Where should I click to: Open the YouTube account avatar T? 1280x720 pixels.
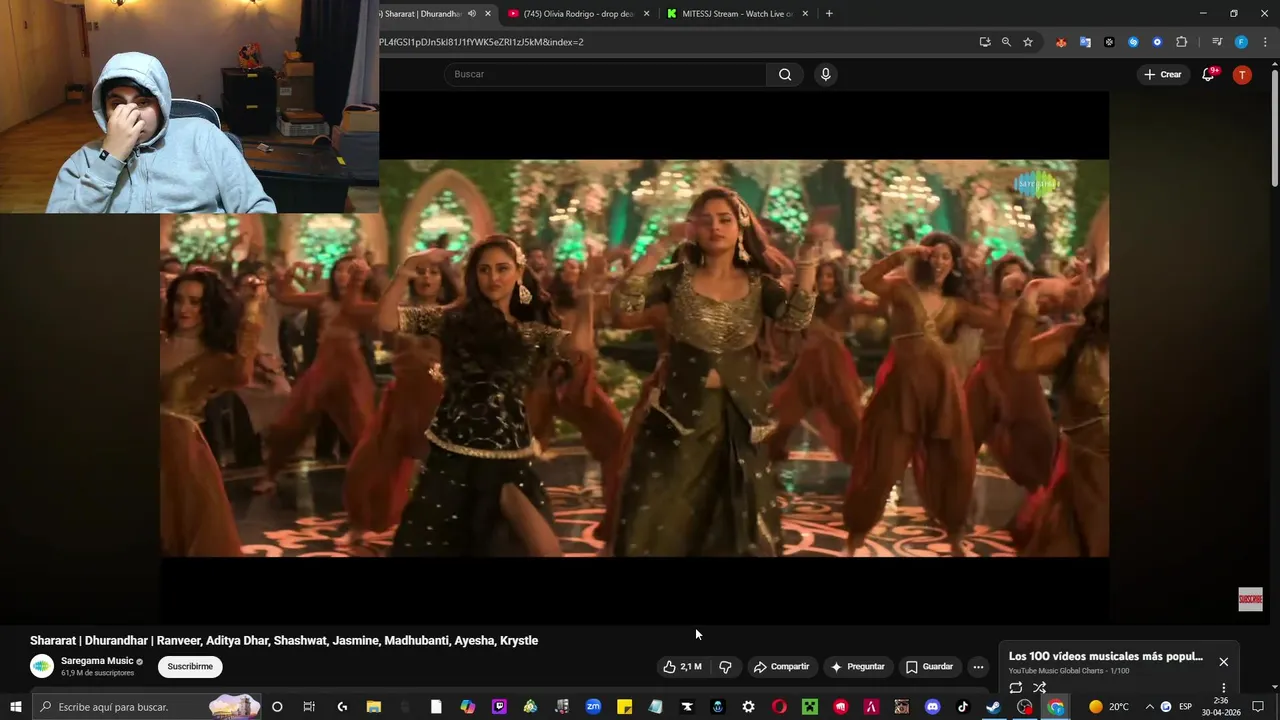pos(1242,74)
